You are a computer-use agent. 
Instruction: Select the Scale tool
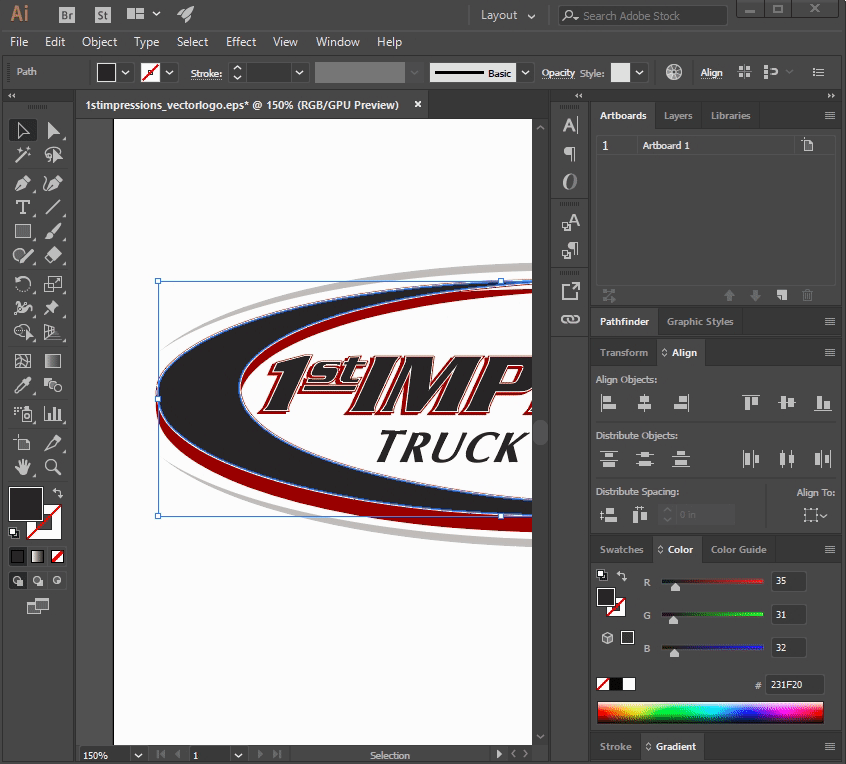[53, 283]
